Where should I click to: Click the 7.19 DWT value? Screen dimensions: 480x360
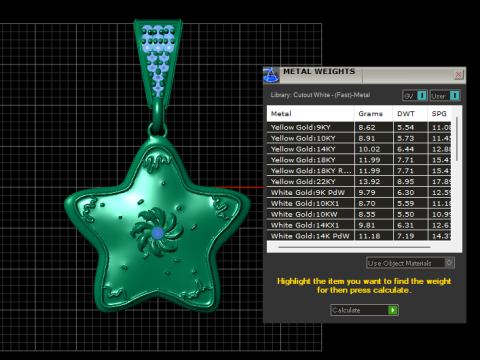point(406,236)
